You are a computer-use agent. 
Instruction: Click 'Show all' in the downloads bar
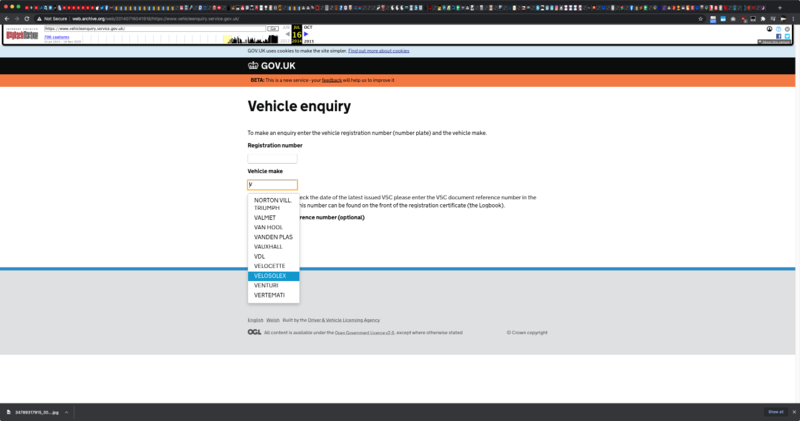click(x=774, y=412)
